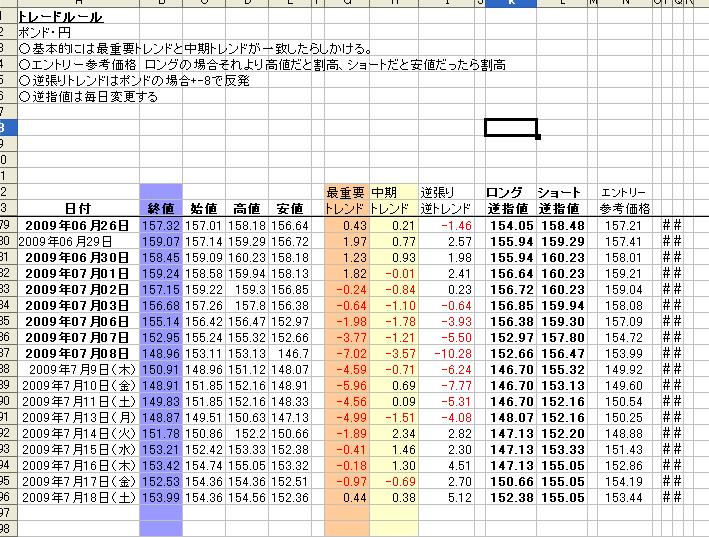The width and height of the screenshot is (709, 537).
Task: Select the 中期トレンド heading cell
Action: 391,201
